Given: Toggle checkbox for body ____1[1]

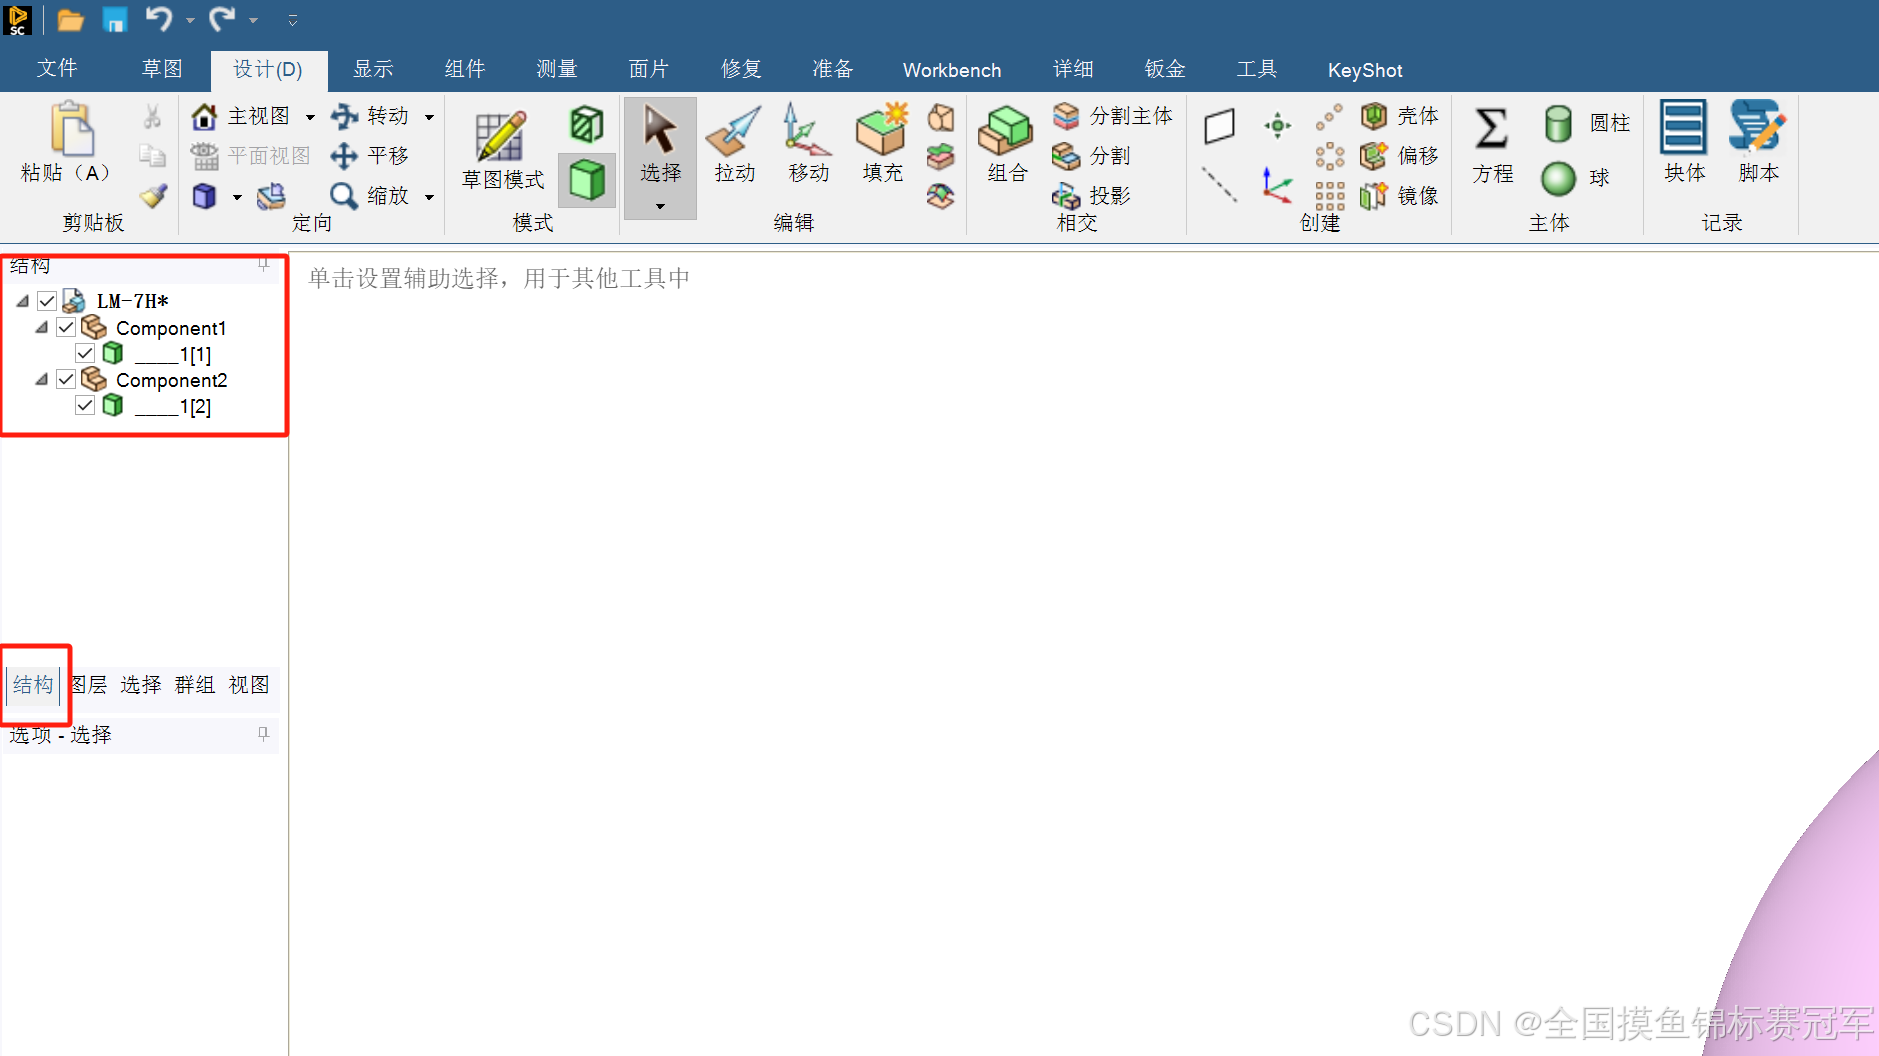Looking at the screenshot, I should pyautogui.click(x=85, y=353).
